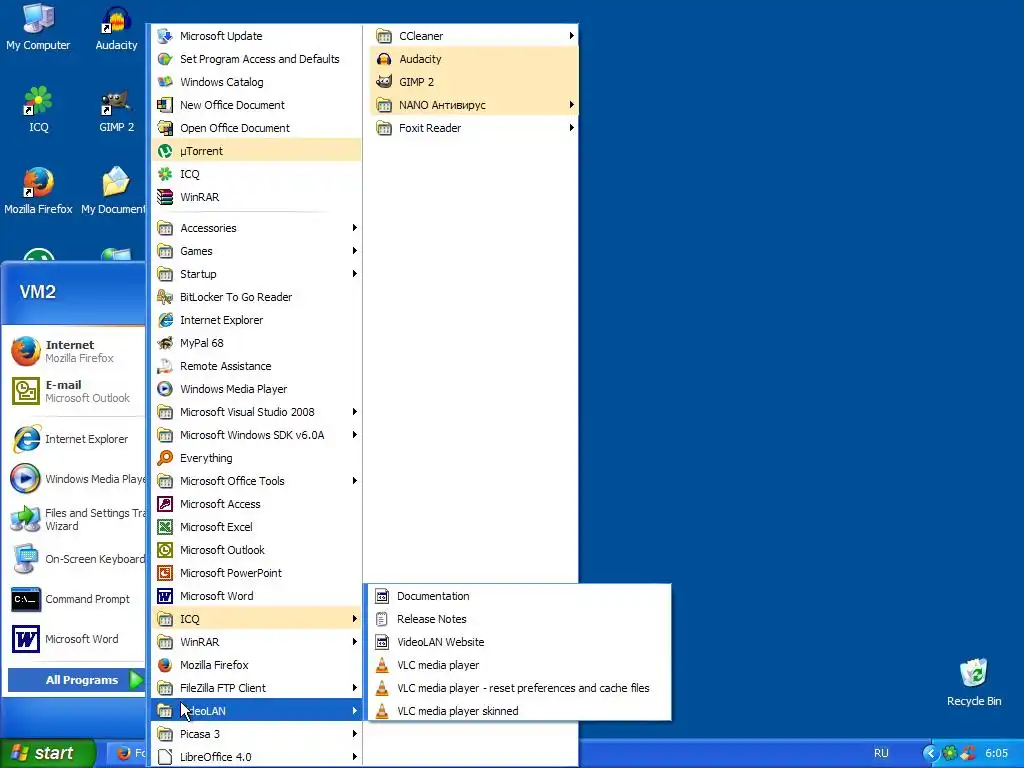This screenshot has height=768, width=1024.
Task: Launch Microsoft Outlook in programs list
Action: pos(256,550)
